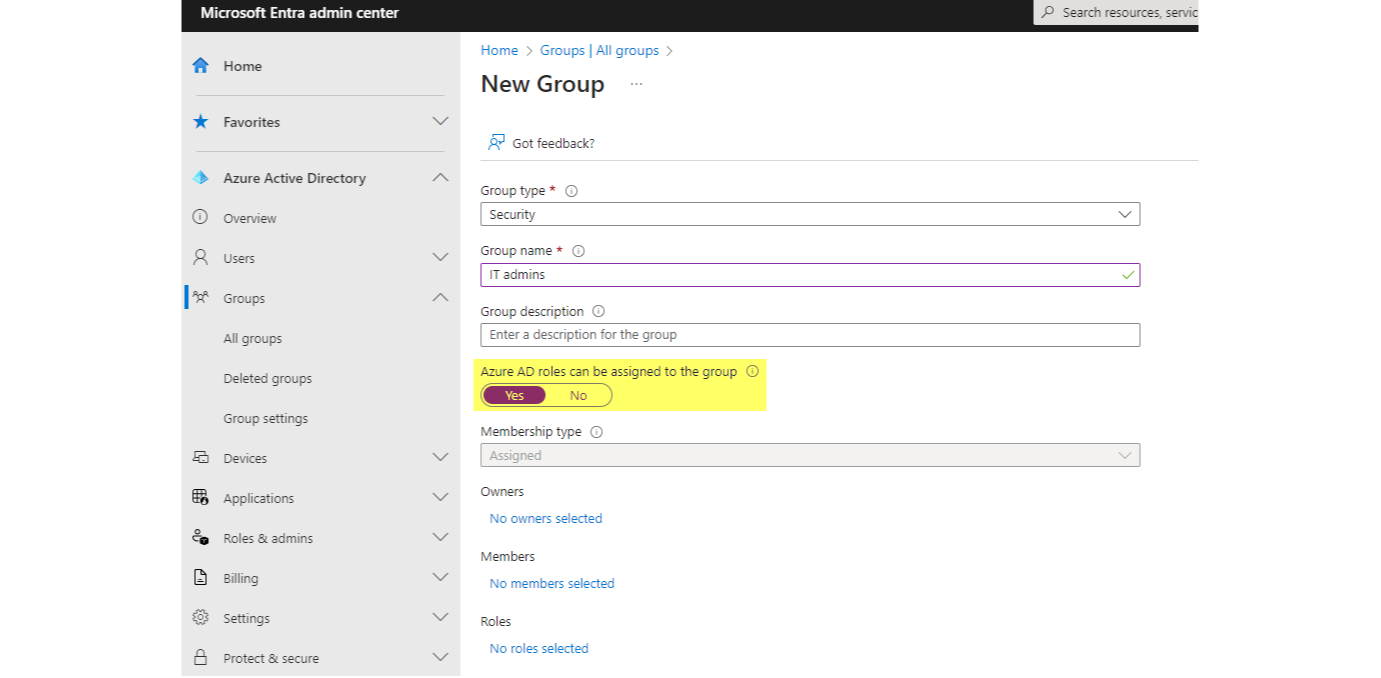Click info icon beside Group description
Screen dimensions: 1381x678
point(598,311)
